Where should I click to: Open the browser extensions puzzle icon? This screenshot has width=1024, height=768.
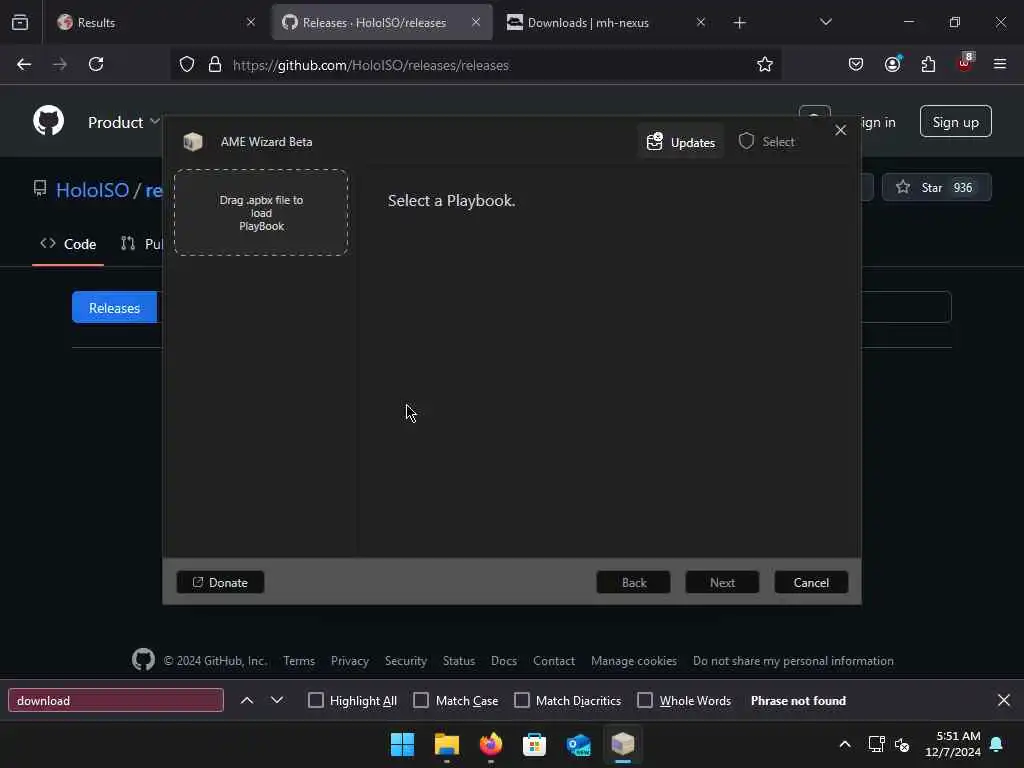(x=928, y=64)
